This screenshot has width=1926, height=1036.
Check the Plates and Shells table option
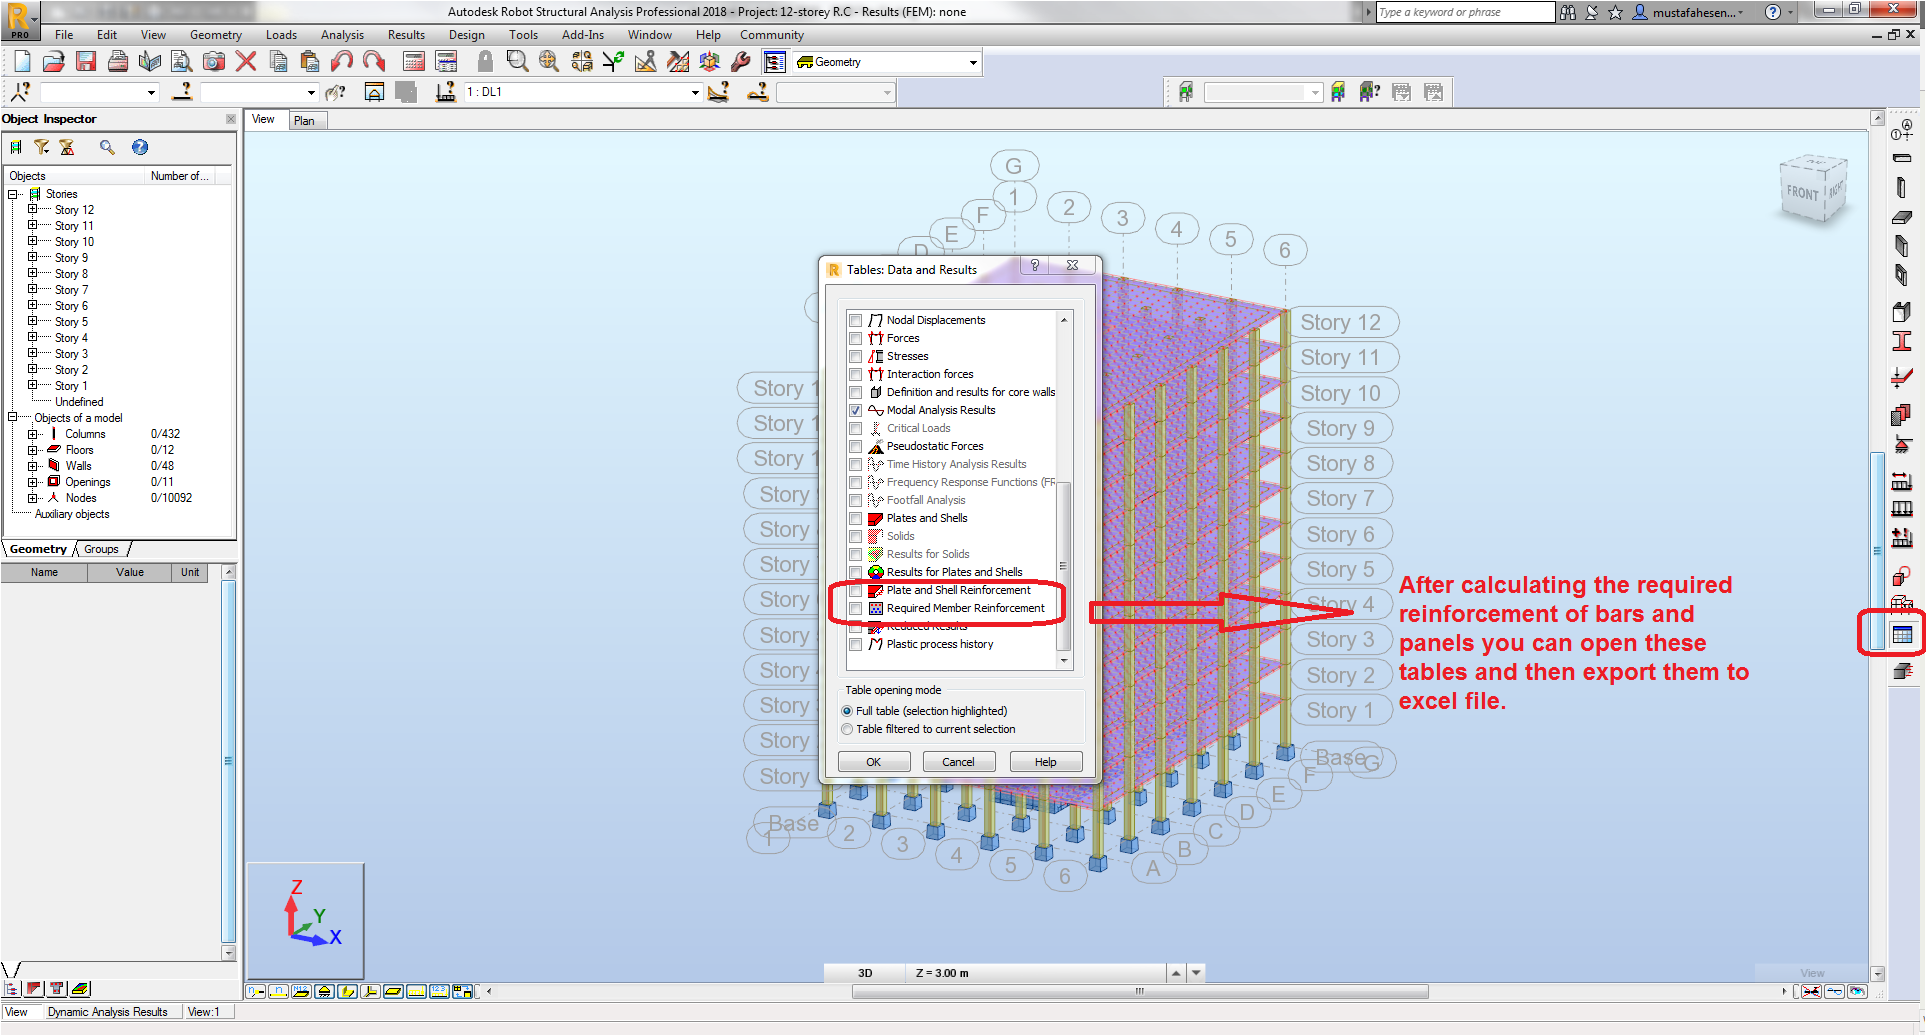tap(856, 518)
